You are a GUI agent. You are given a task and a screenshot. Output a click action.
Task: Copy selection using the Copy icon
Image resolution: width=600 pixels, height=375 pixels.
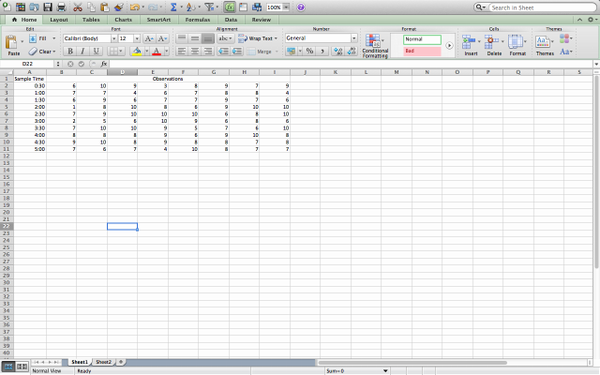[x=91, y=7]
